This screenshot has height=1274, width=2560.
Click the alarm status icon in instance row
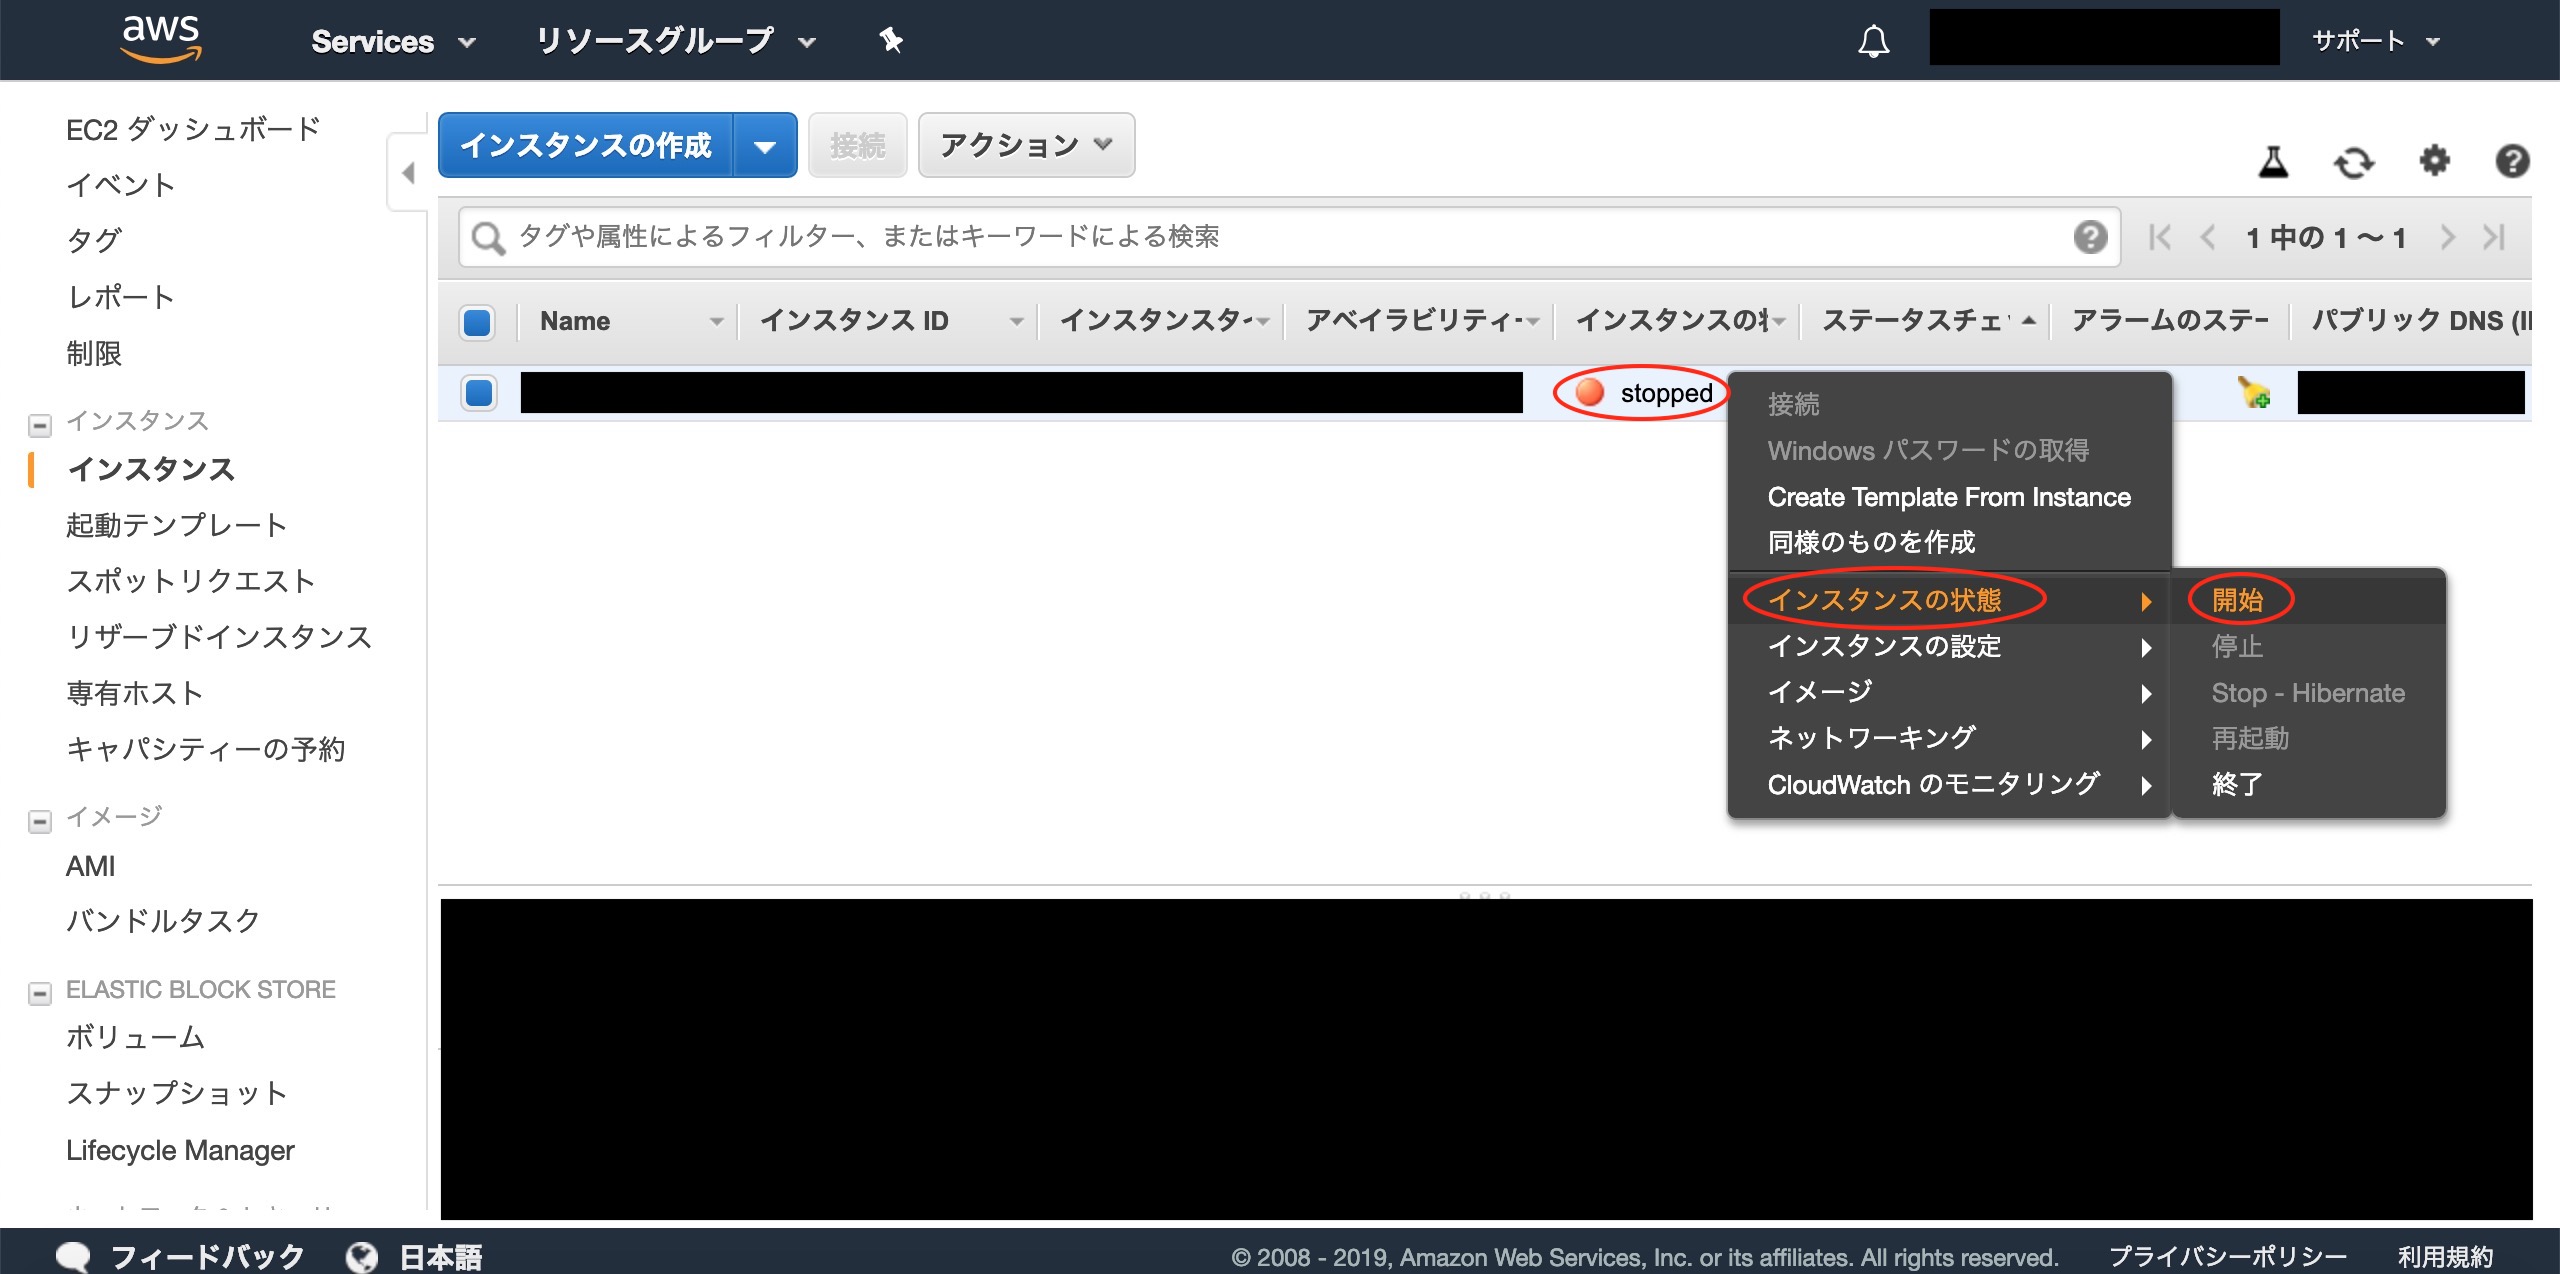(x=2254, y=392)
